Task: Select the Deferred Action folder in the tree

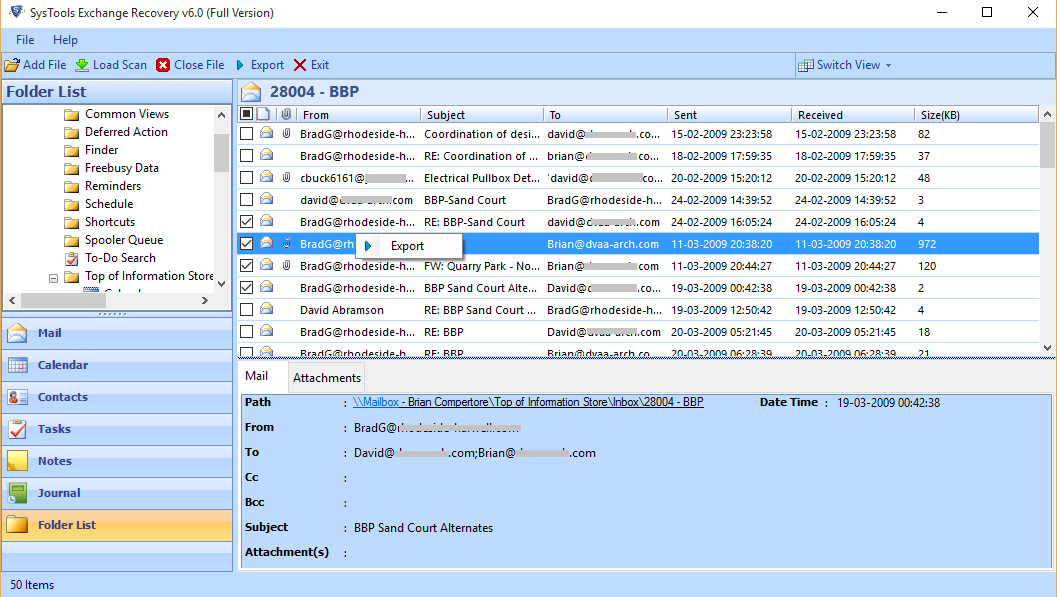Action: pyautogui.click(x=126, y=132)
